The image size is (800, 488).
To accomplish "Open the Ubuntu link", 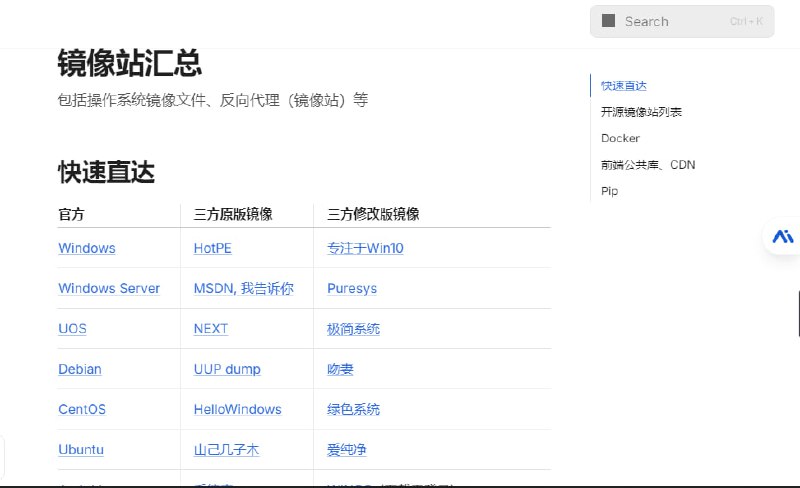I will (81, 450).
